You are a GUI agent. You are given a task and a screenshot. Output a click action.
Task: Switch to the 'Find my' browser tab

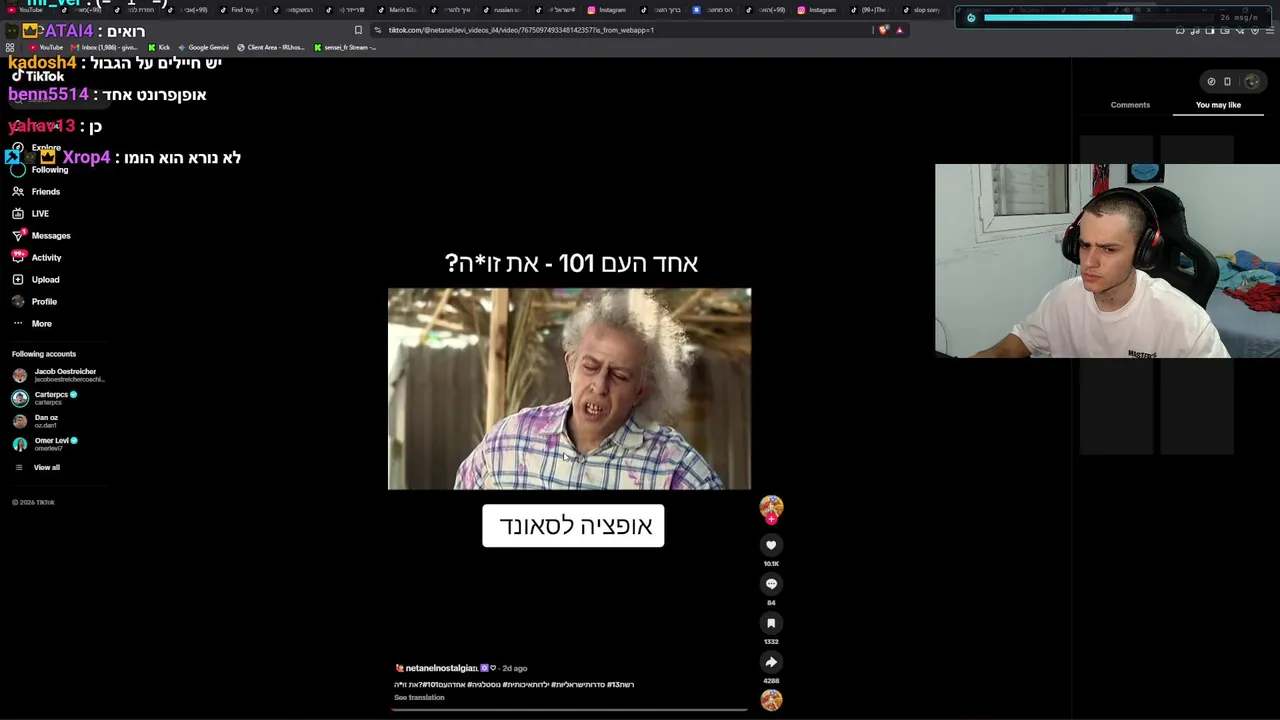point(239,10)
